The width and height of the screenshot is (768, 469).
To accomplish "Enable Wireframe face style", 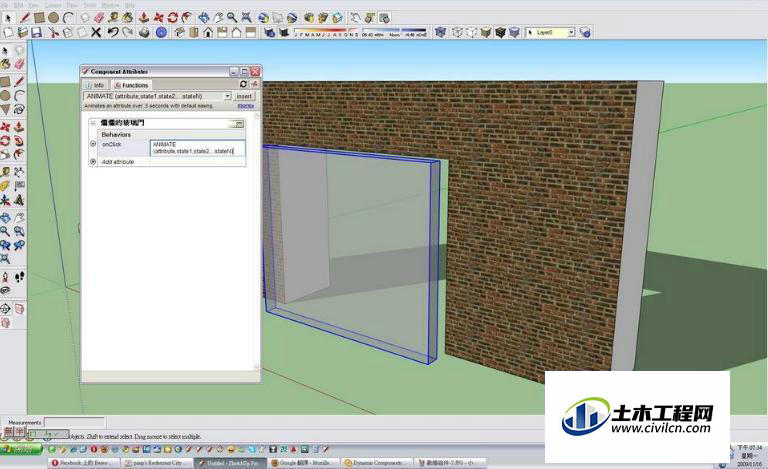I will coord(457,32).
